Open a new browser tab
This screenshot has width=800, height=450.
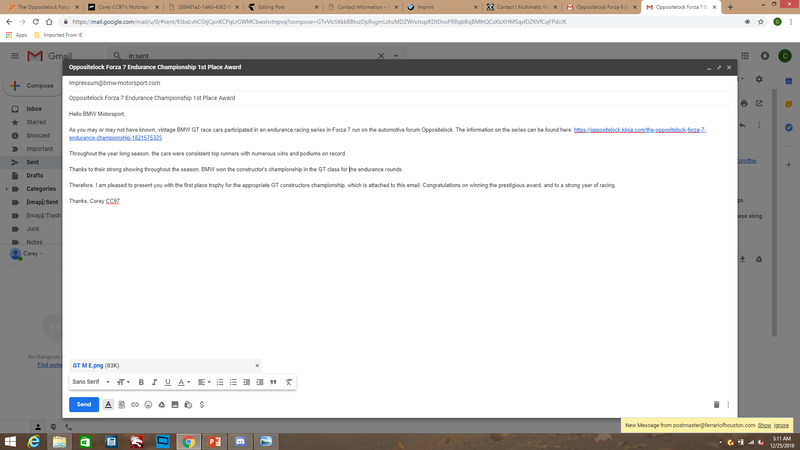tap(730, 7)
